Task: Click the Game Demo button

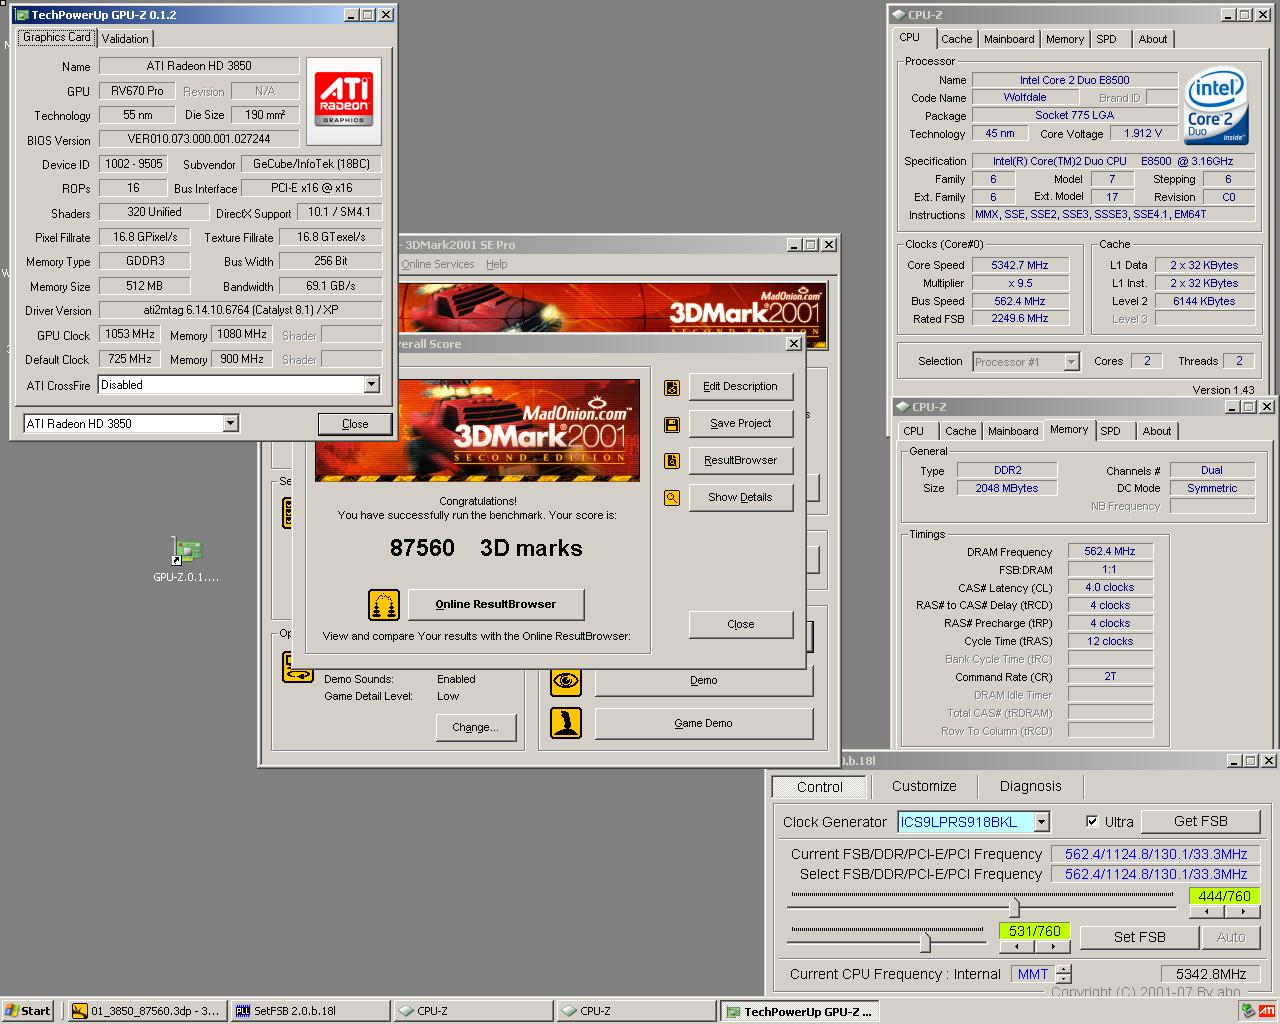Action: click(x=703, y=723)
